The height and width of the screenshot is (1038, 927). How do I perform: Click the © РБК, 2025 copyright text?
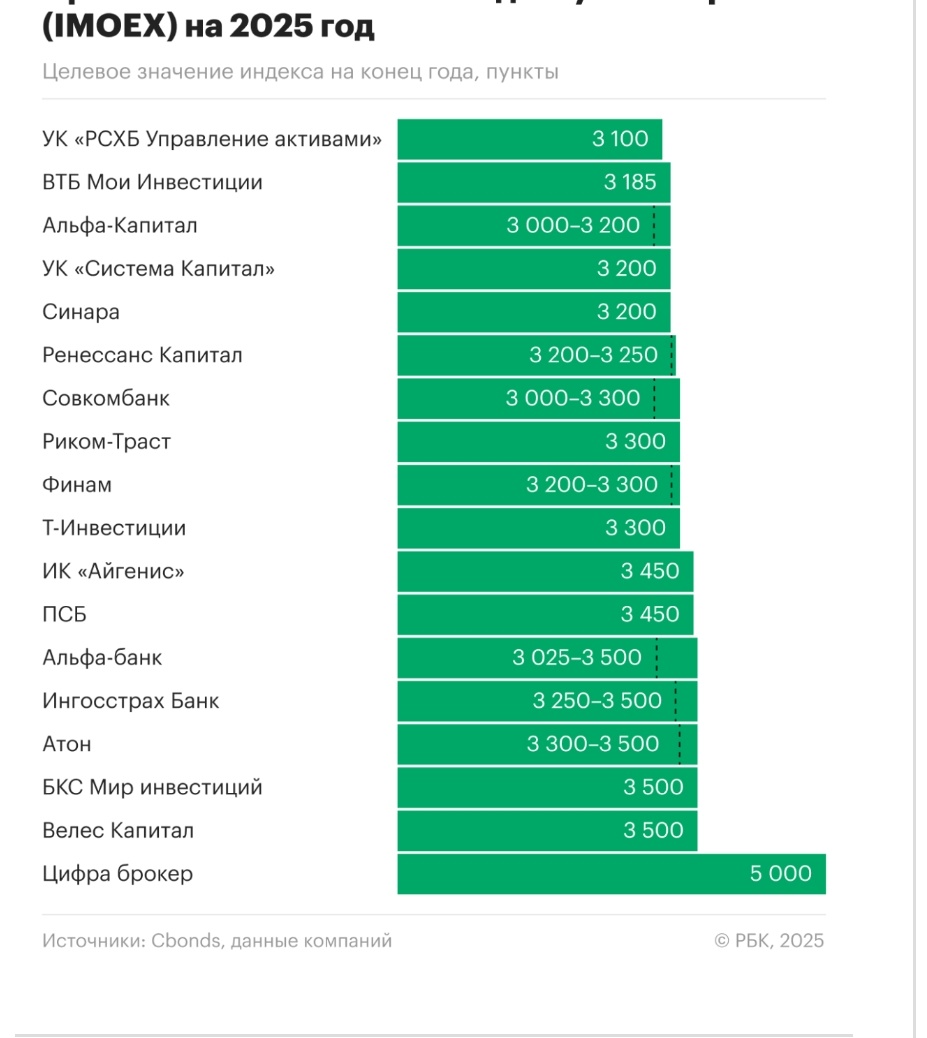(769, 941)
